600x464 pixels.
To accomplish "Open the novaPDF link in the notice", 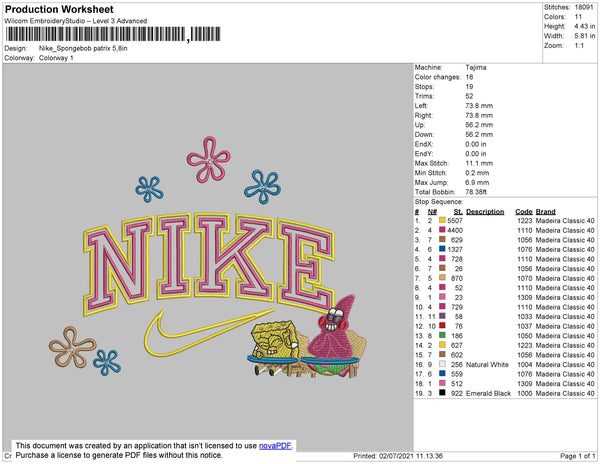I will click(275, 446).
